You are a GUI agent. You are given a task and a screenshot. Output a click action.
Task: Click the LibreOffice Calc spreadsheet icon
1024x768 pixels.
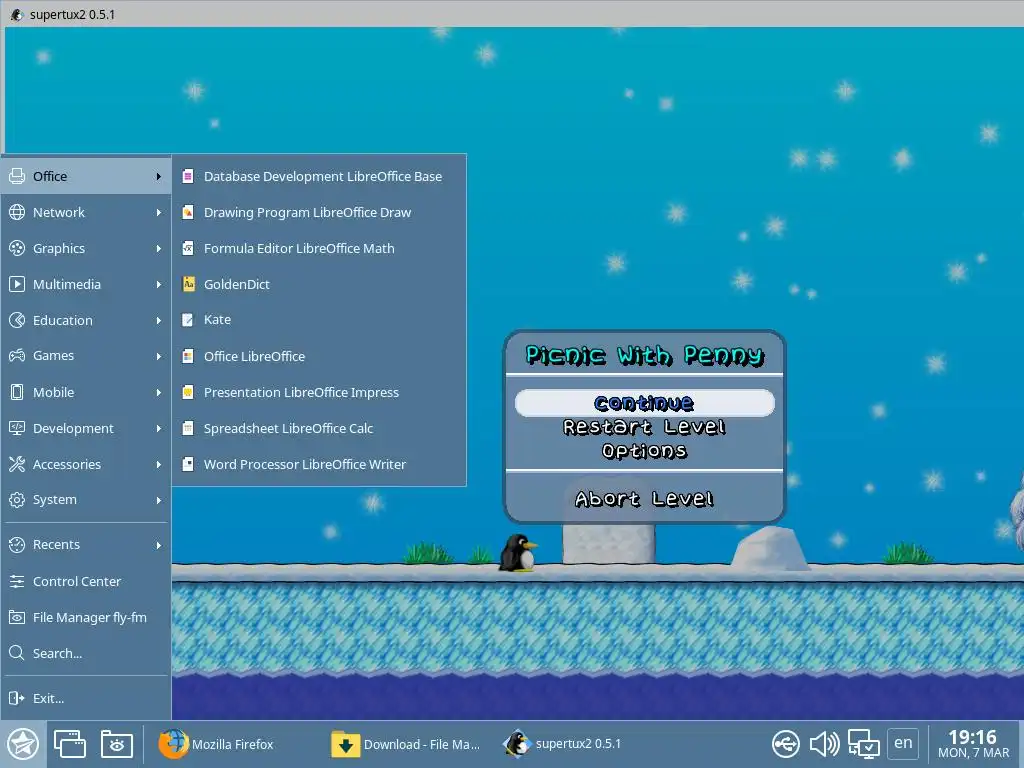(x=188, y=428)
